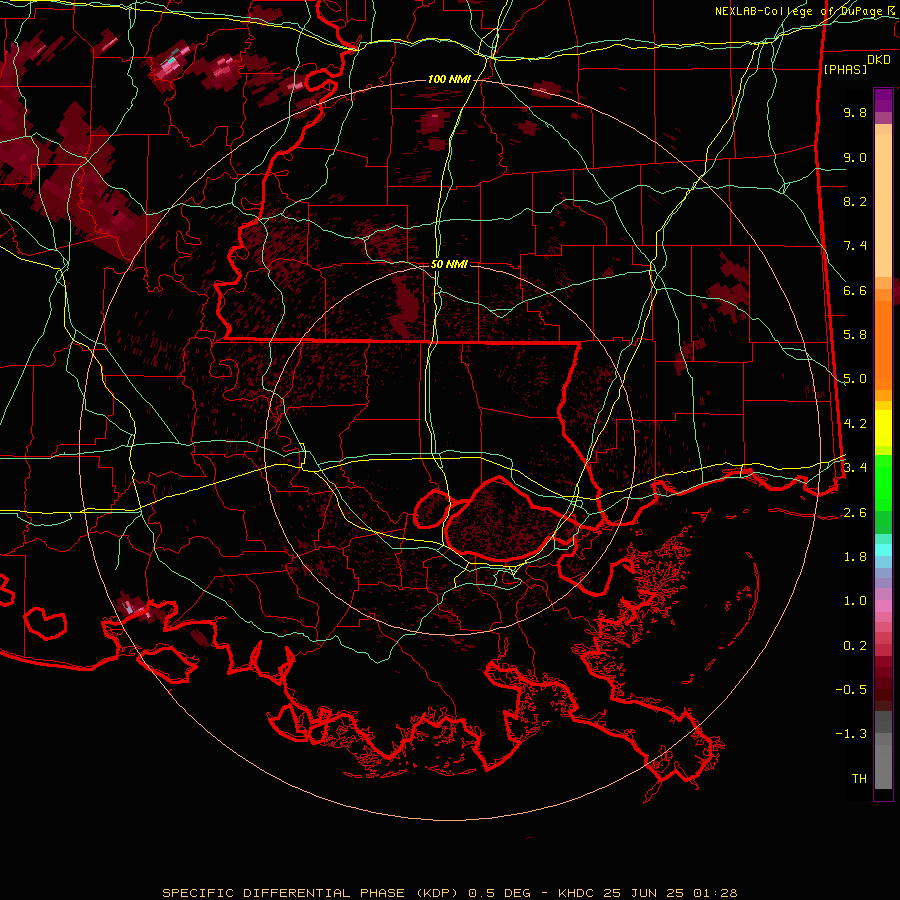
Task: Select the -1.3 scale label
Action: pos(851,734)
